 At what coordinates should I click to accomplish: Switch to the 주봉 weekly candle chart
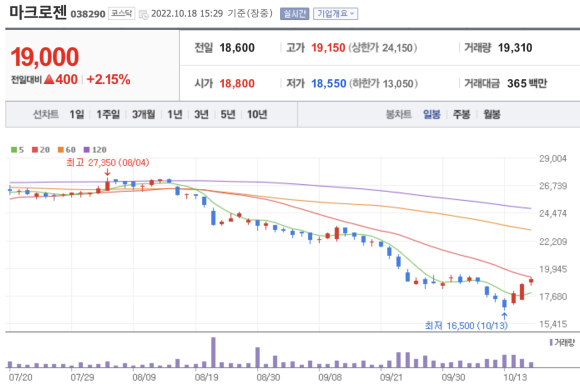(461, 115)
